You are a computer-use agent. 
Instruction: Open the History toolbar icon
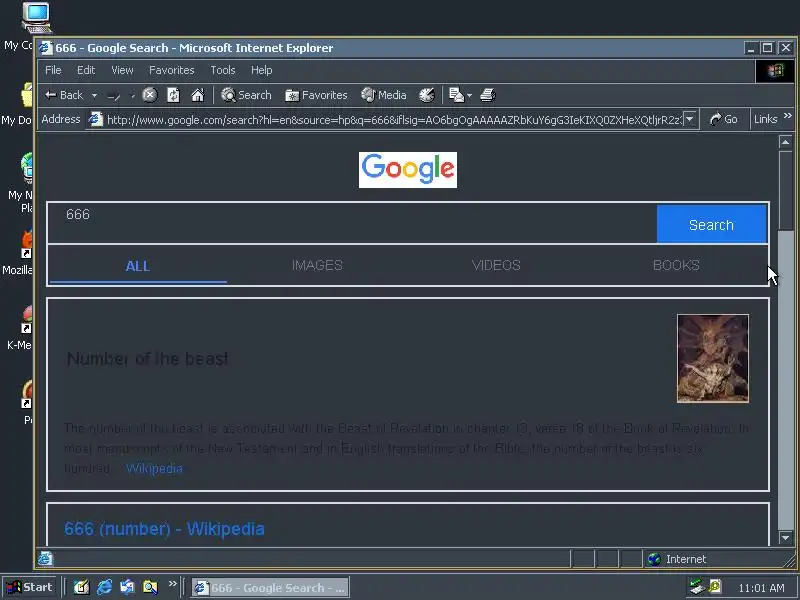click(x=427, y=95)
